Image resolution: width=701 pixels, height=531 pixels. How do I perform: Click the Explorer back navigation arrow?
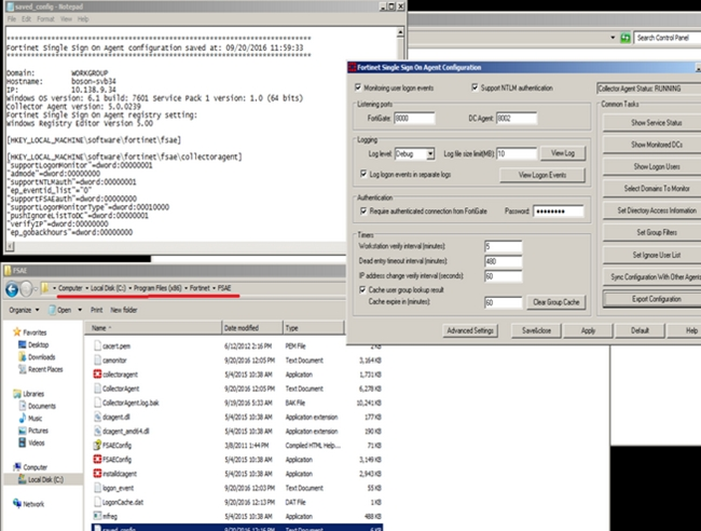click(x=13, y=290)
